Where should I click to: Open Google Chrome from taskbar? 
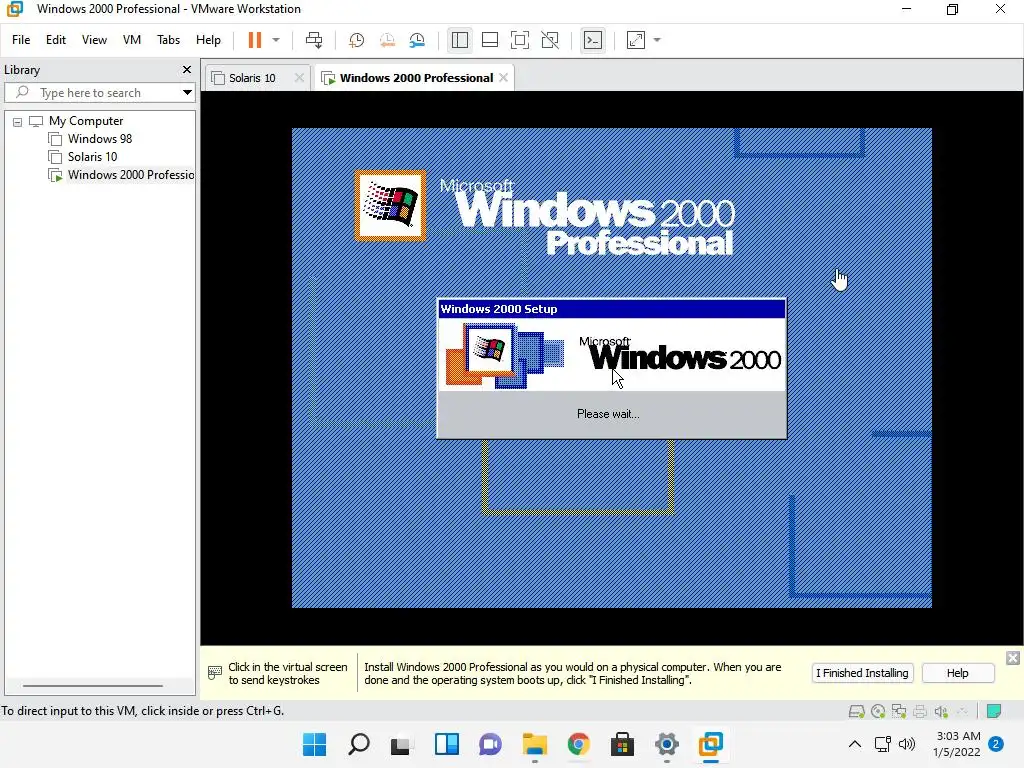[x=579, y=744]
